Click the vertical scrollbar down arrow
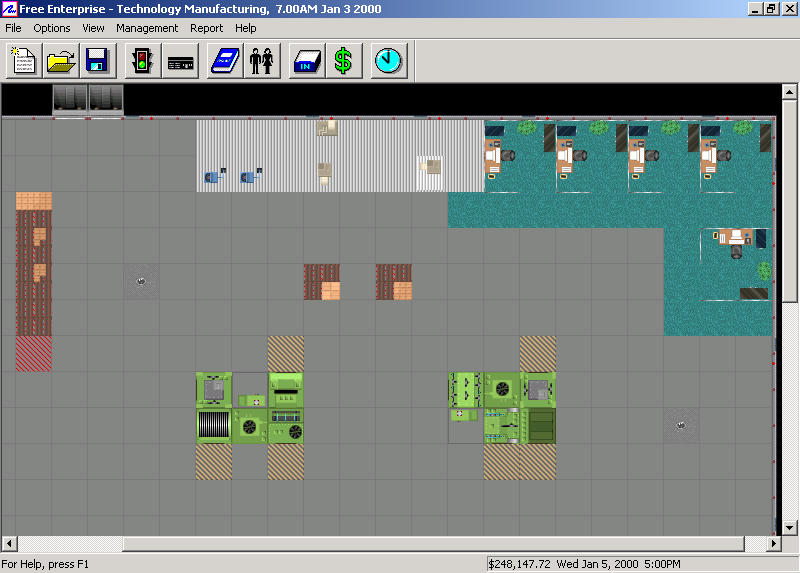 [790, 528]
